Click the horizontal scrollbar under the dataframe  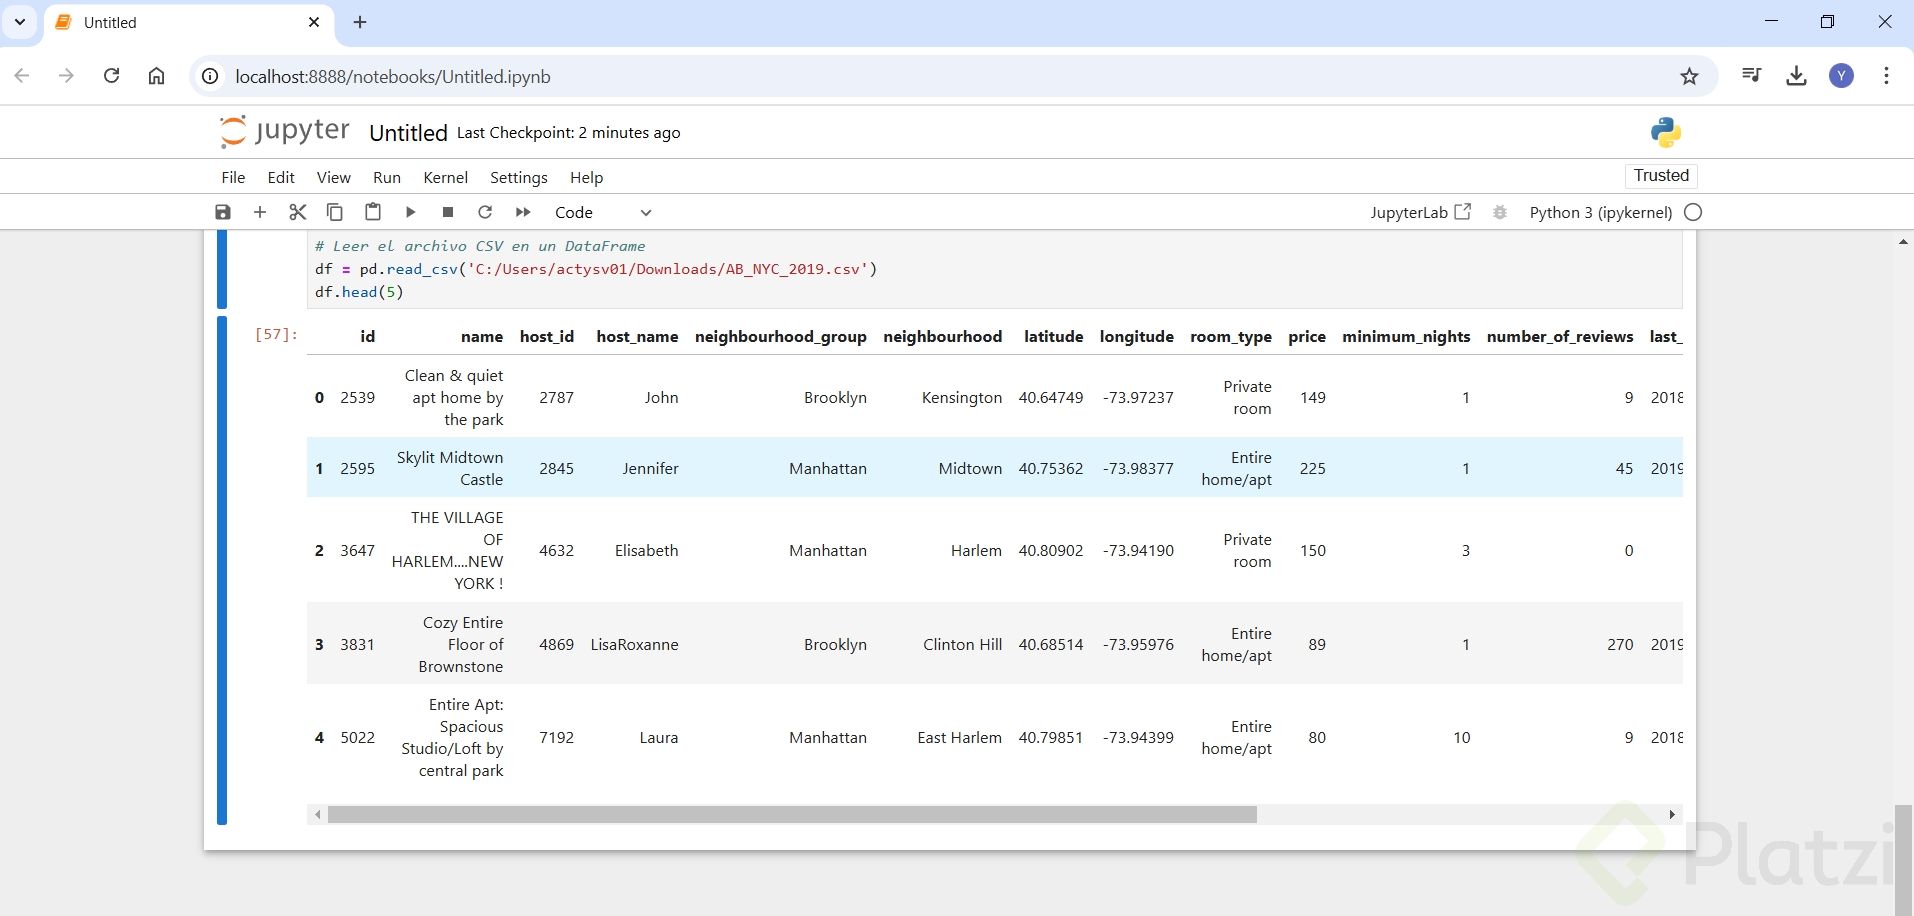click(x=791, y=815)
